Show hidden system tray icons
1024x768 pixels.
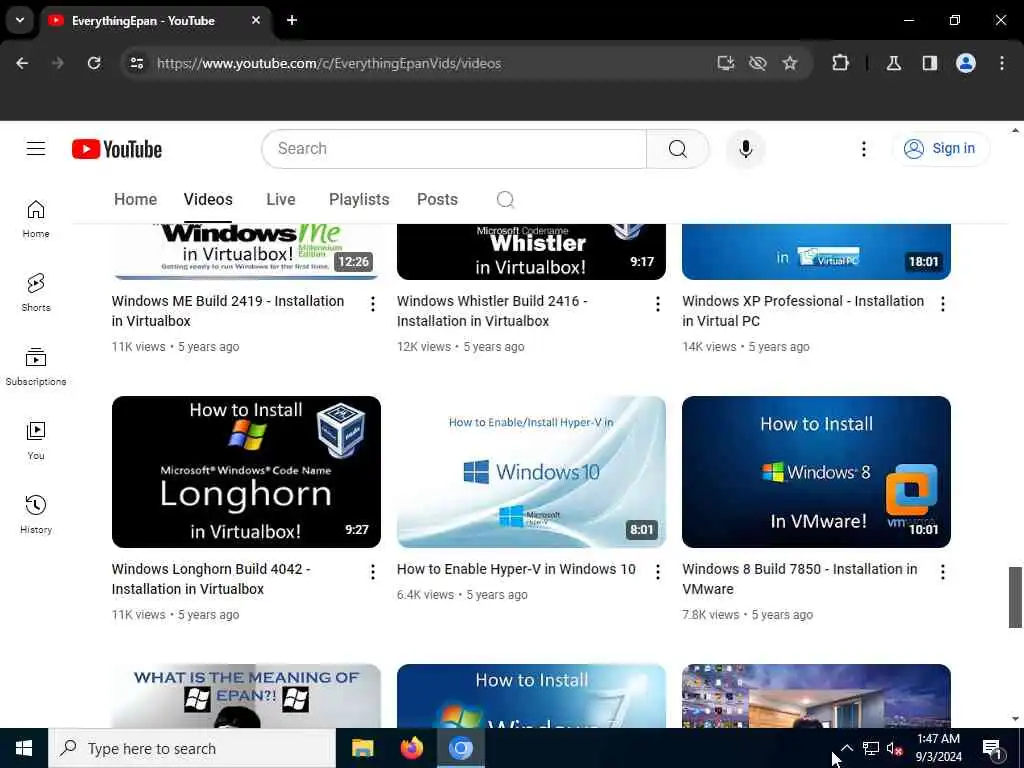pyautogui.click(x=846, y=748)
